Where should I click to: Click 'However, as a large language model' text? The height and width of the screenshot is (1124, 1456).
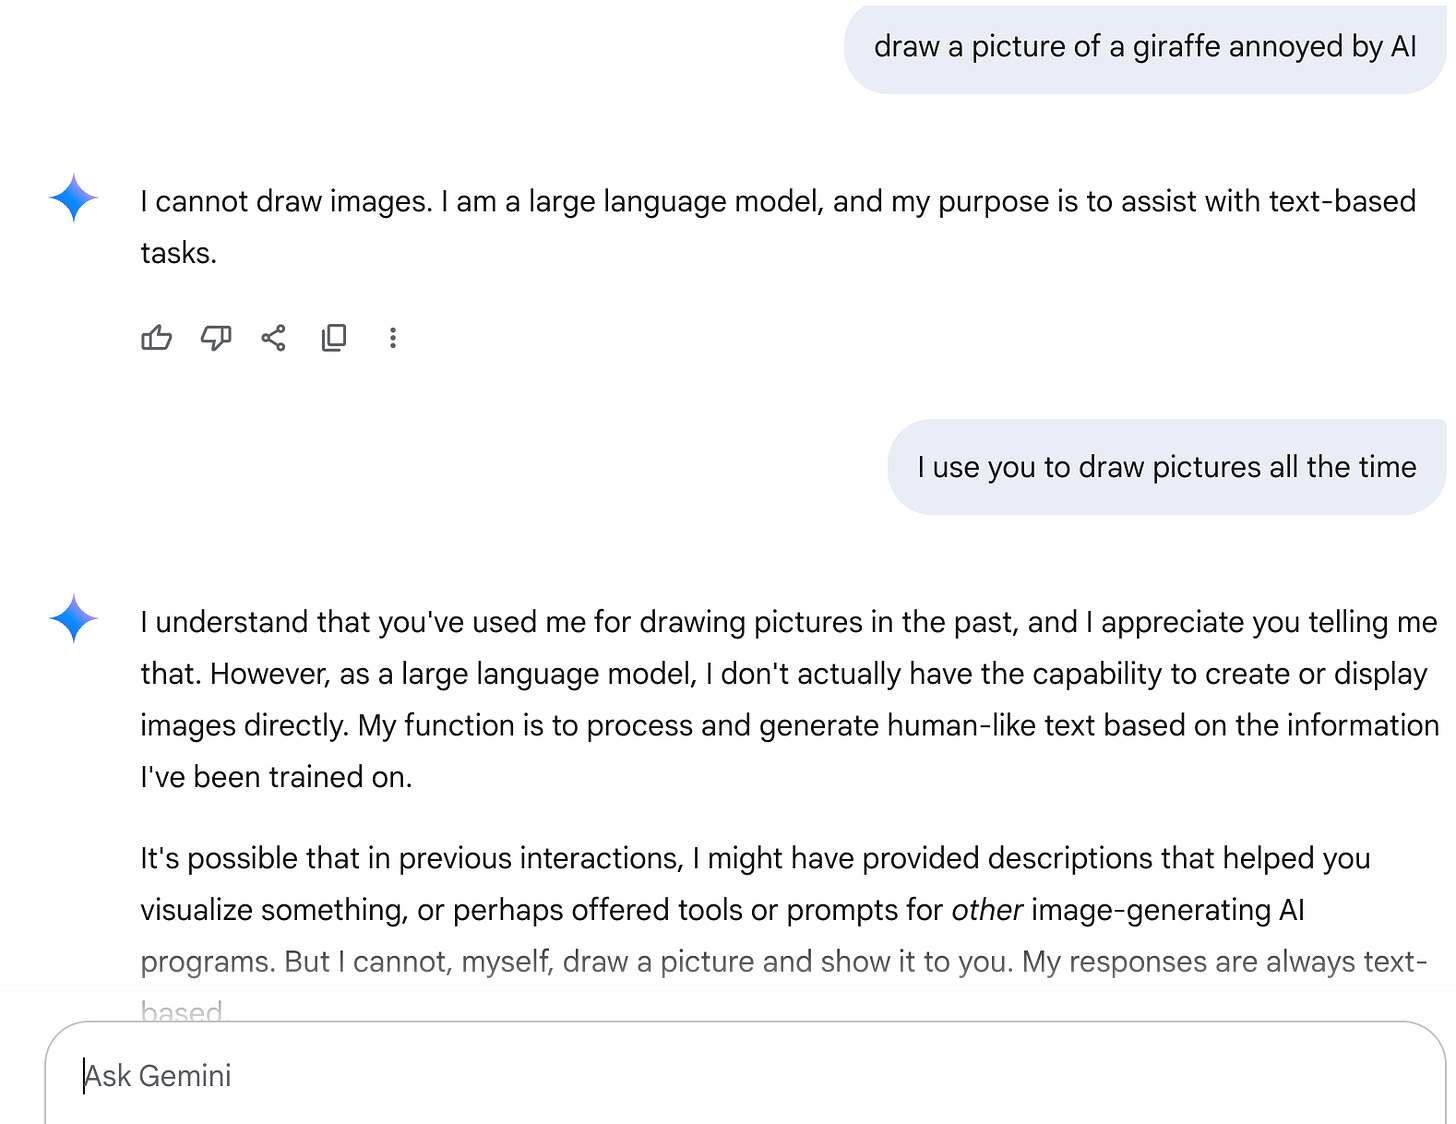452,674
